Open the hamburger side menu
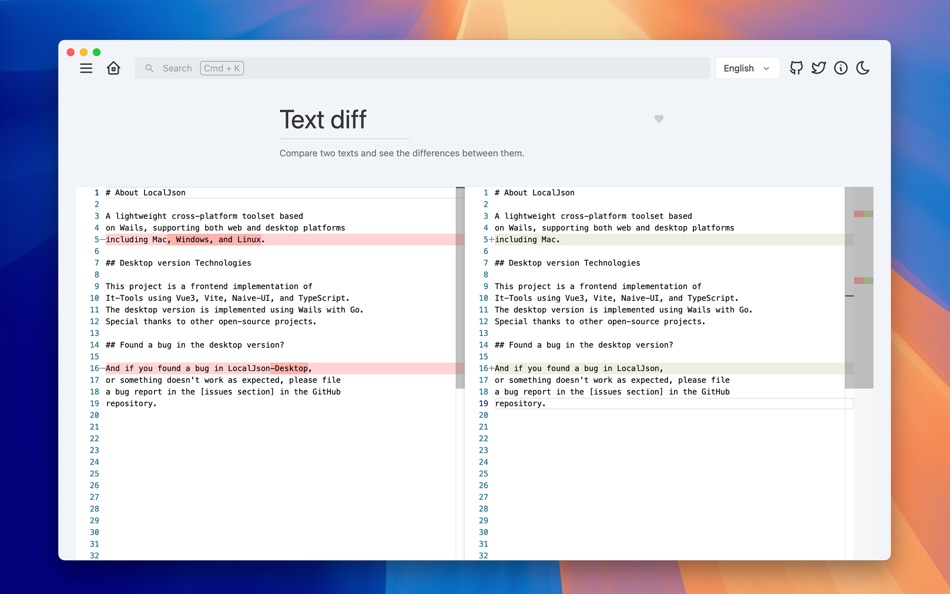This screenshot has height=594, width=950. coord(86,68)
